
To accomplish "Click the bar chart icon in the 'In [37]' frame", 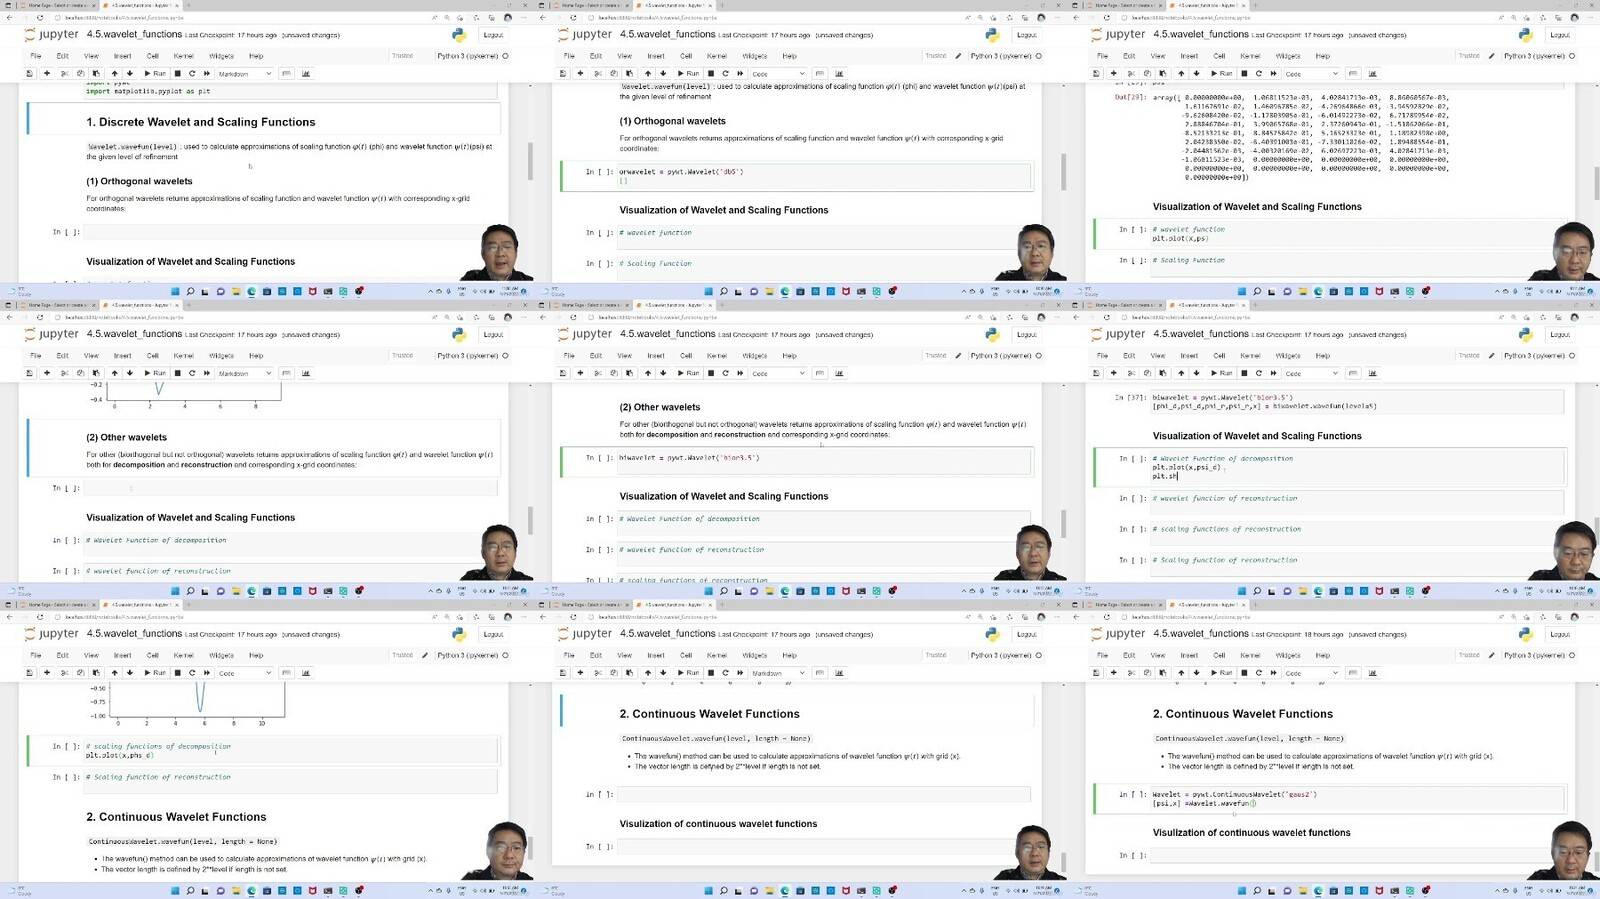I will [1372, 373].
